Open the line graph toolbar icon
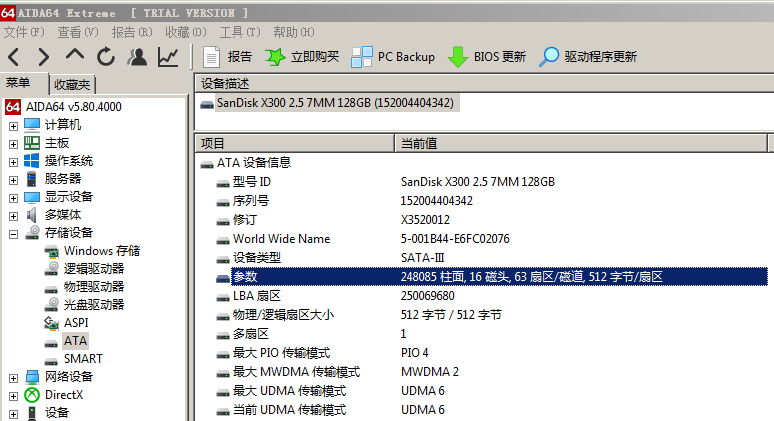 [168, 57]
